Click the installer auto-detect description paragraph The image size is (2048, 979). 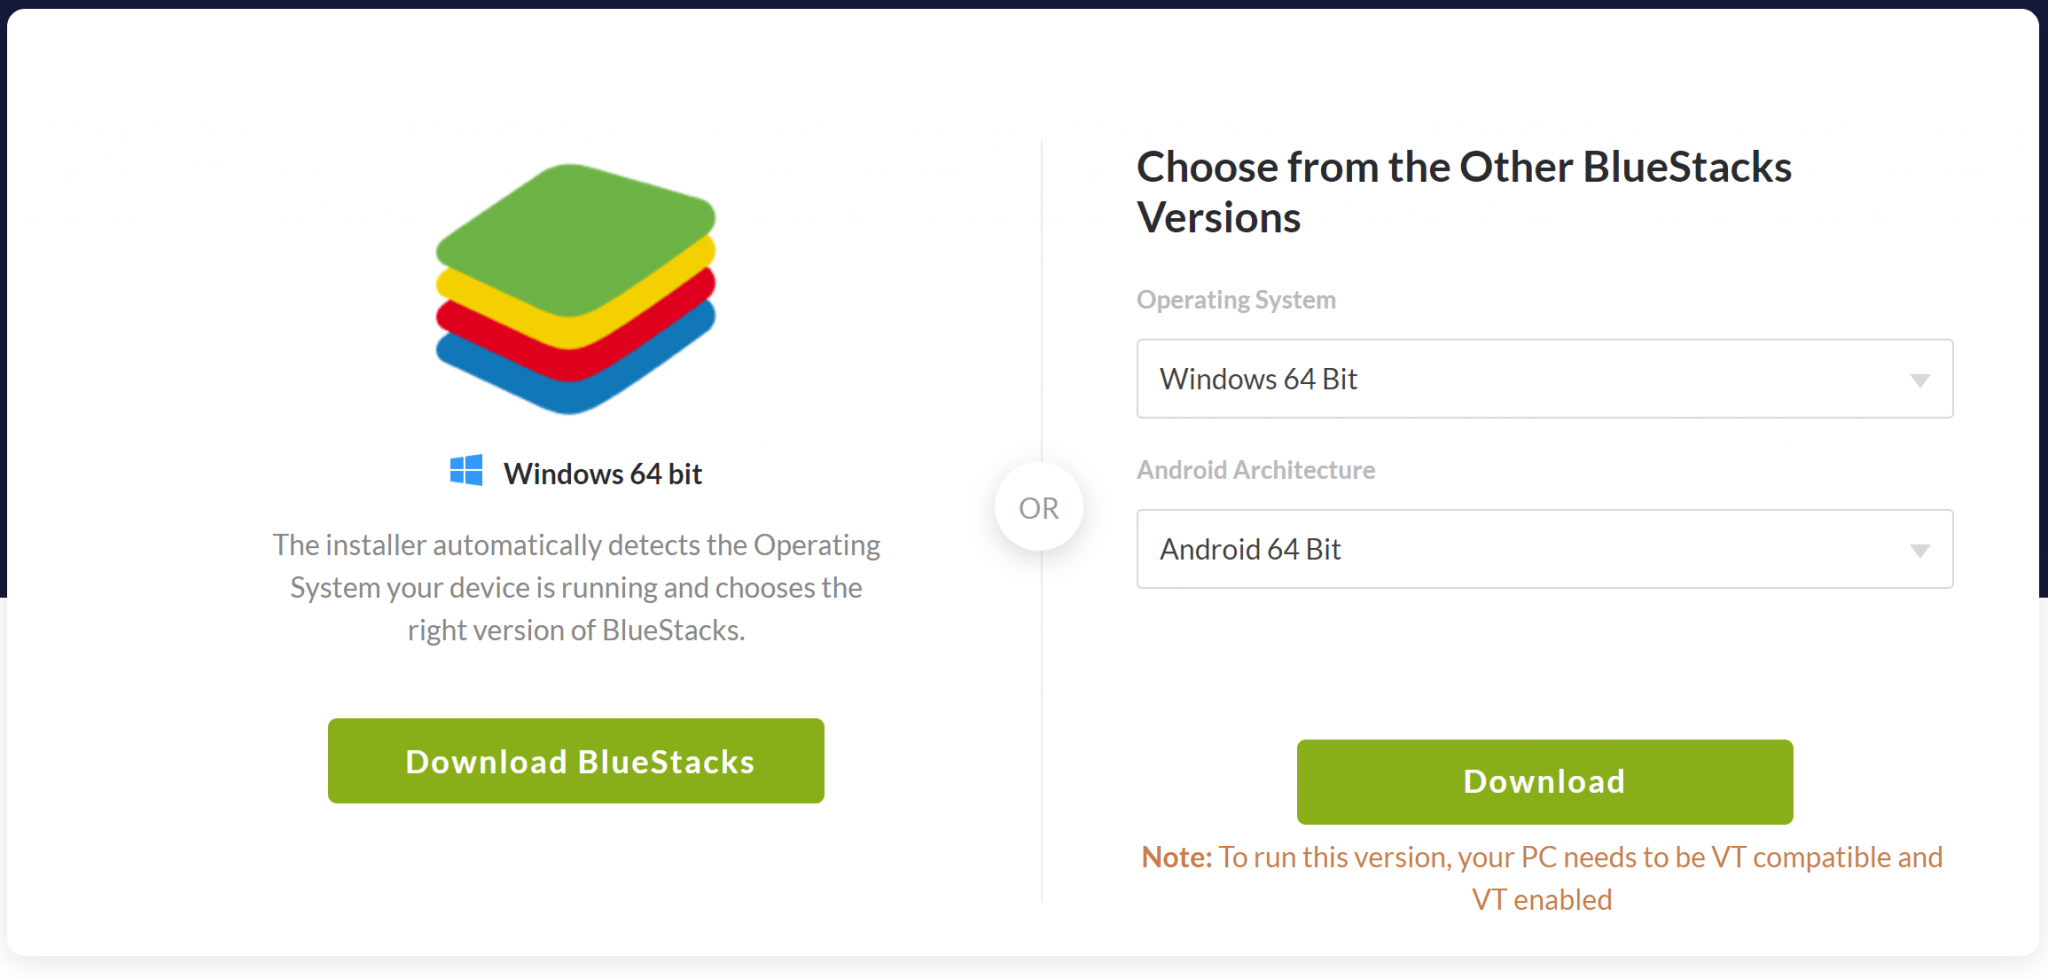pyautogui.click(x=576, y=587)
